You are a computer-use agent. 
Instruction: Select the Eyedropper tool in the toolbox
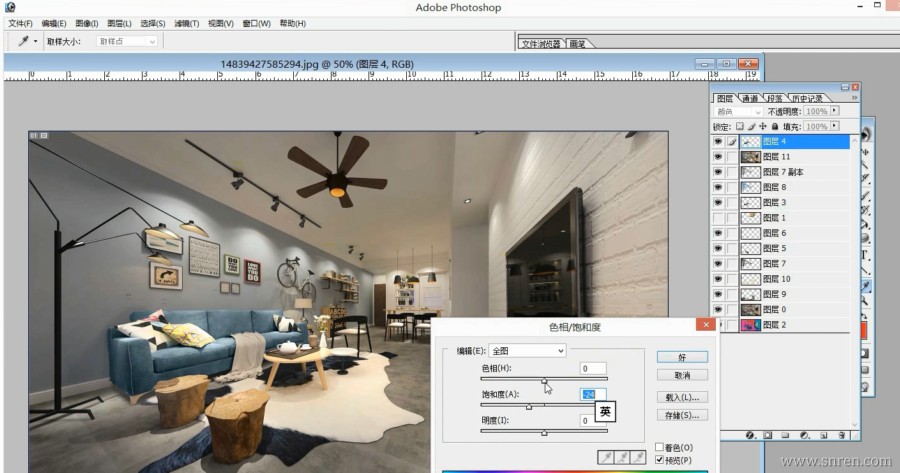click(866, 285)
